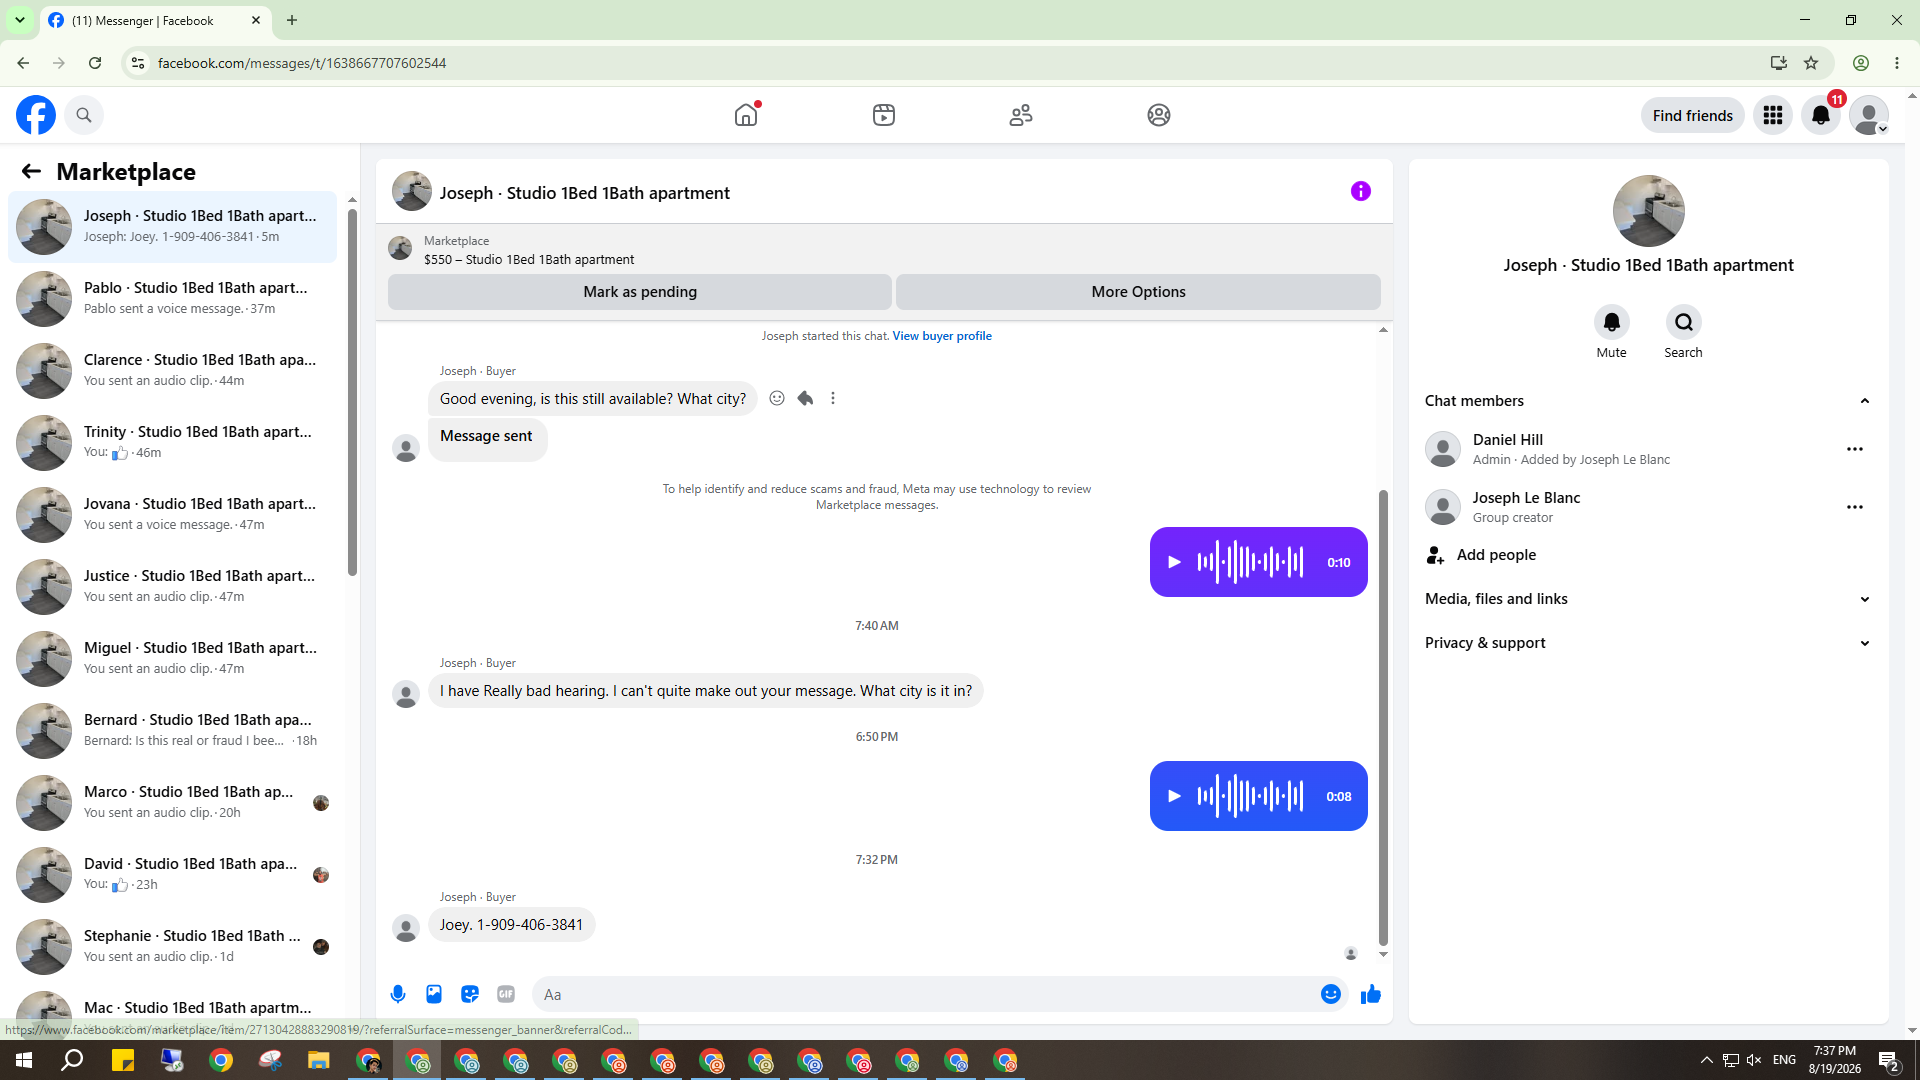Record a voice clip with microphone icon
Viewport: 1920px width, 1080px height.
(x=398, y=994)
